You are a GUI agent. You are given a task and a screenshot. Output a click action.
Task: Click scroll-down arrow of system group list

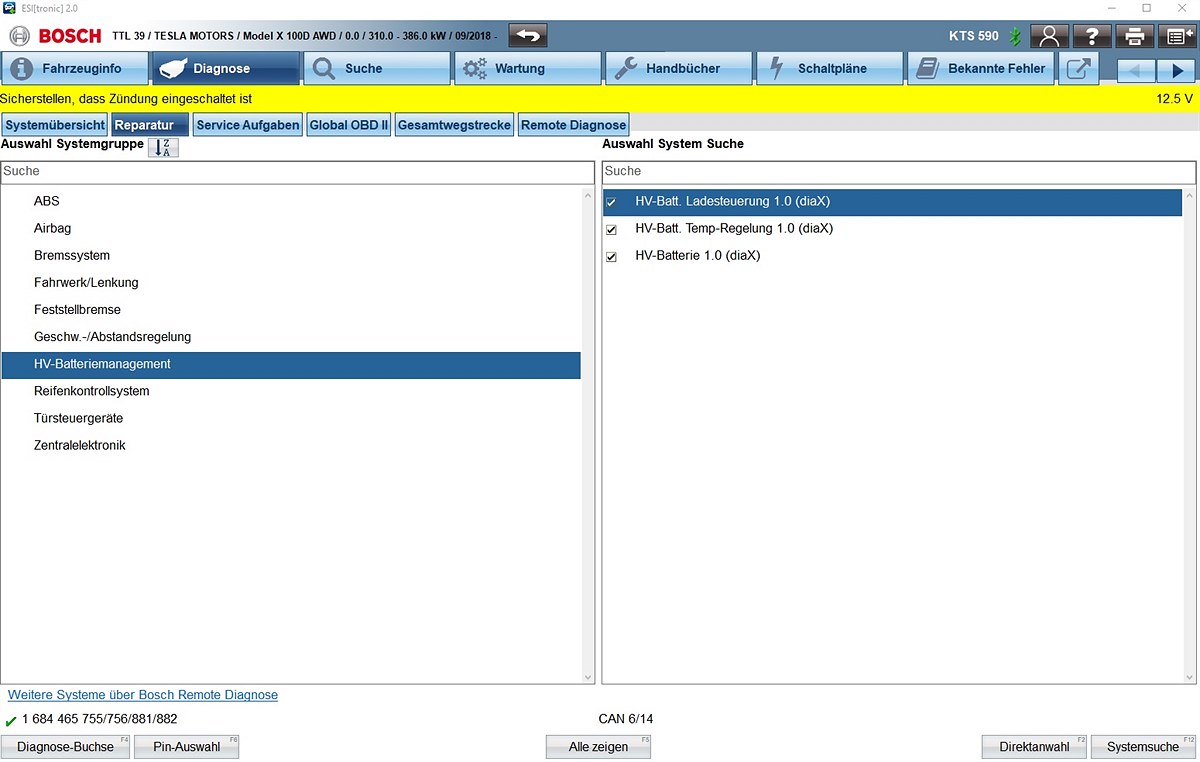(588, 677)
